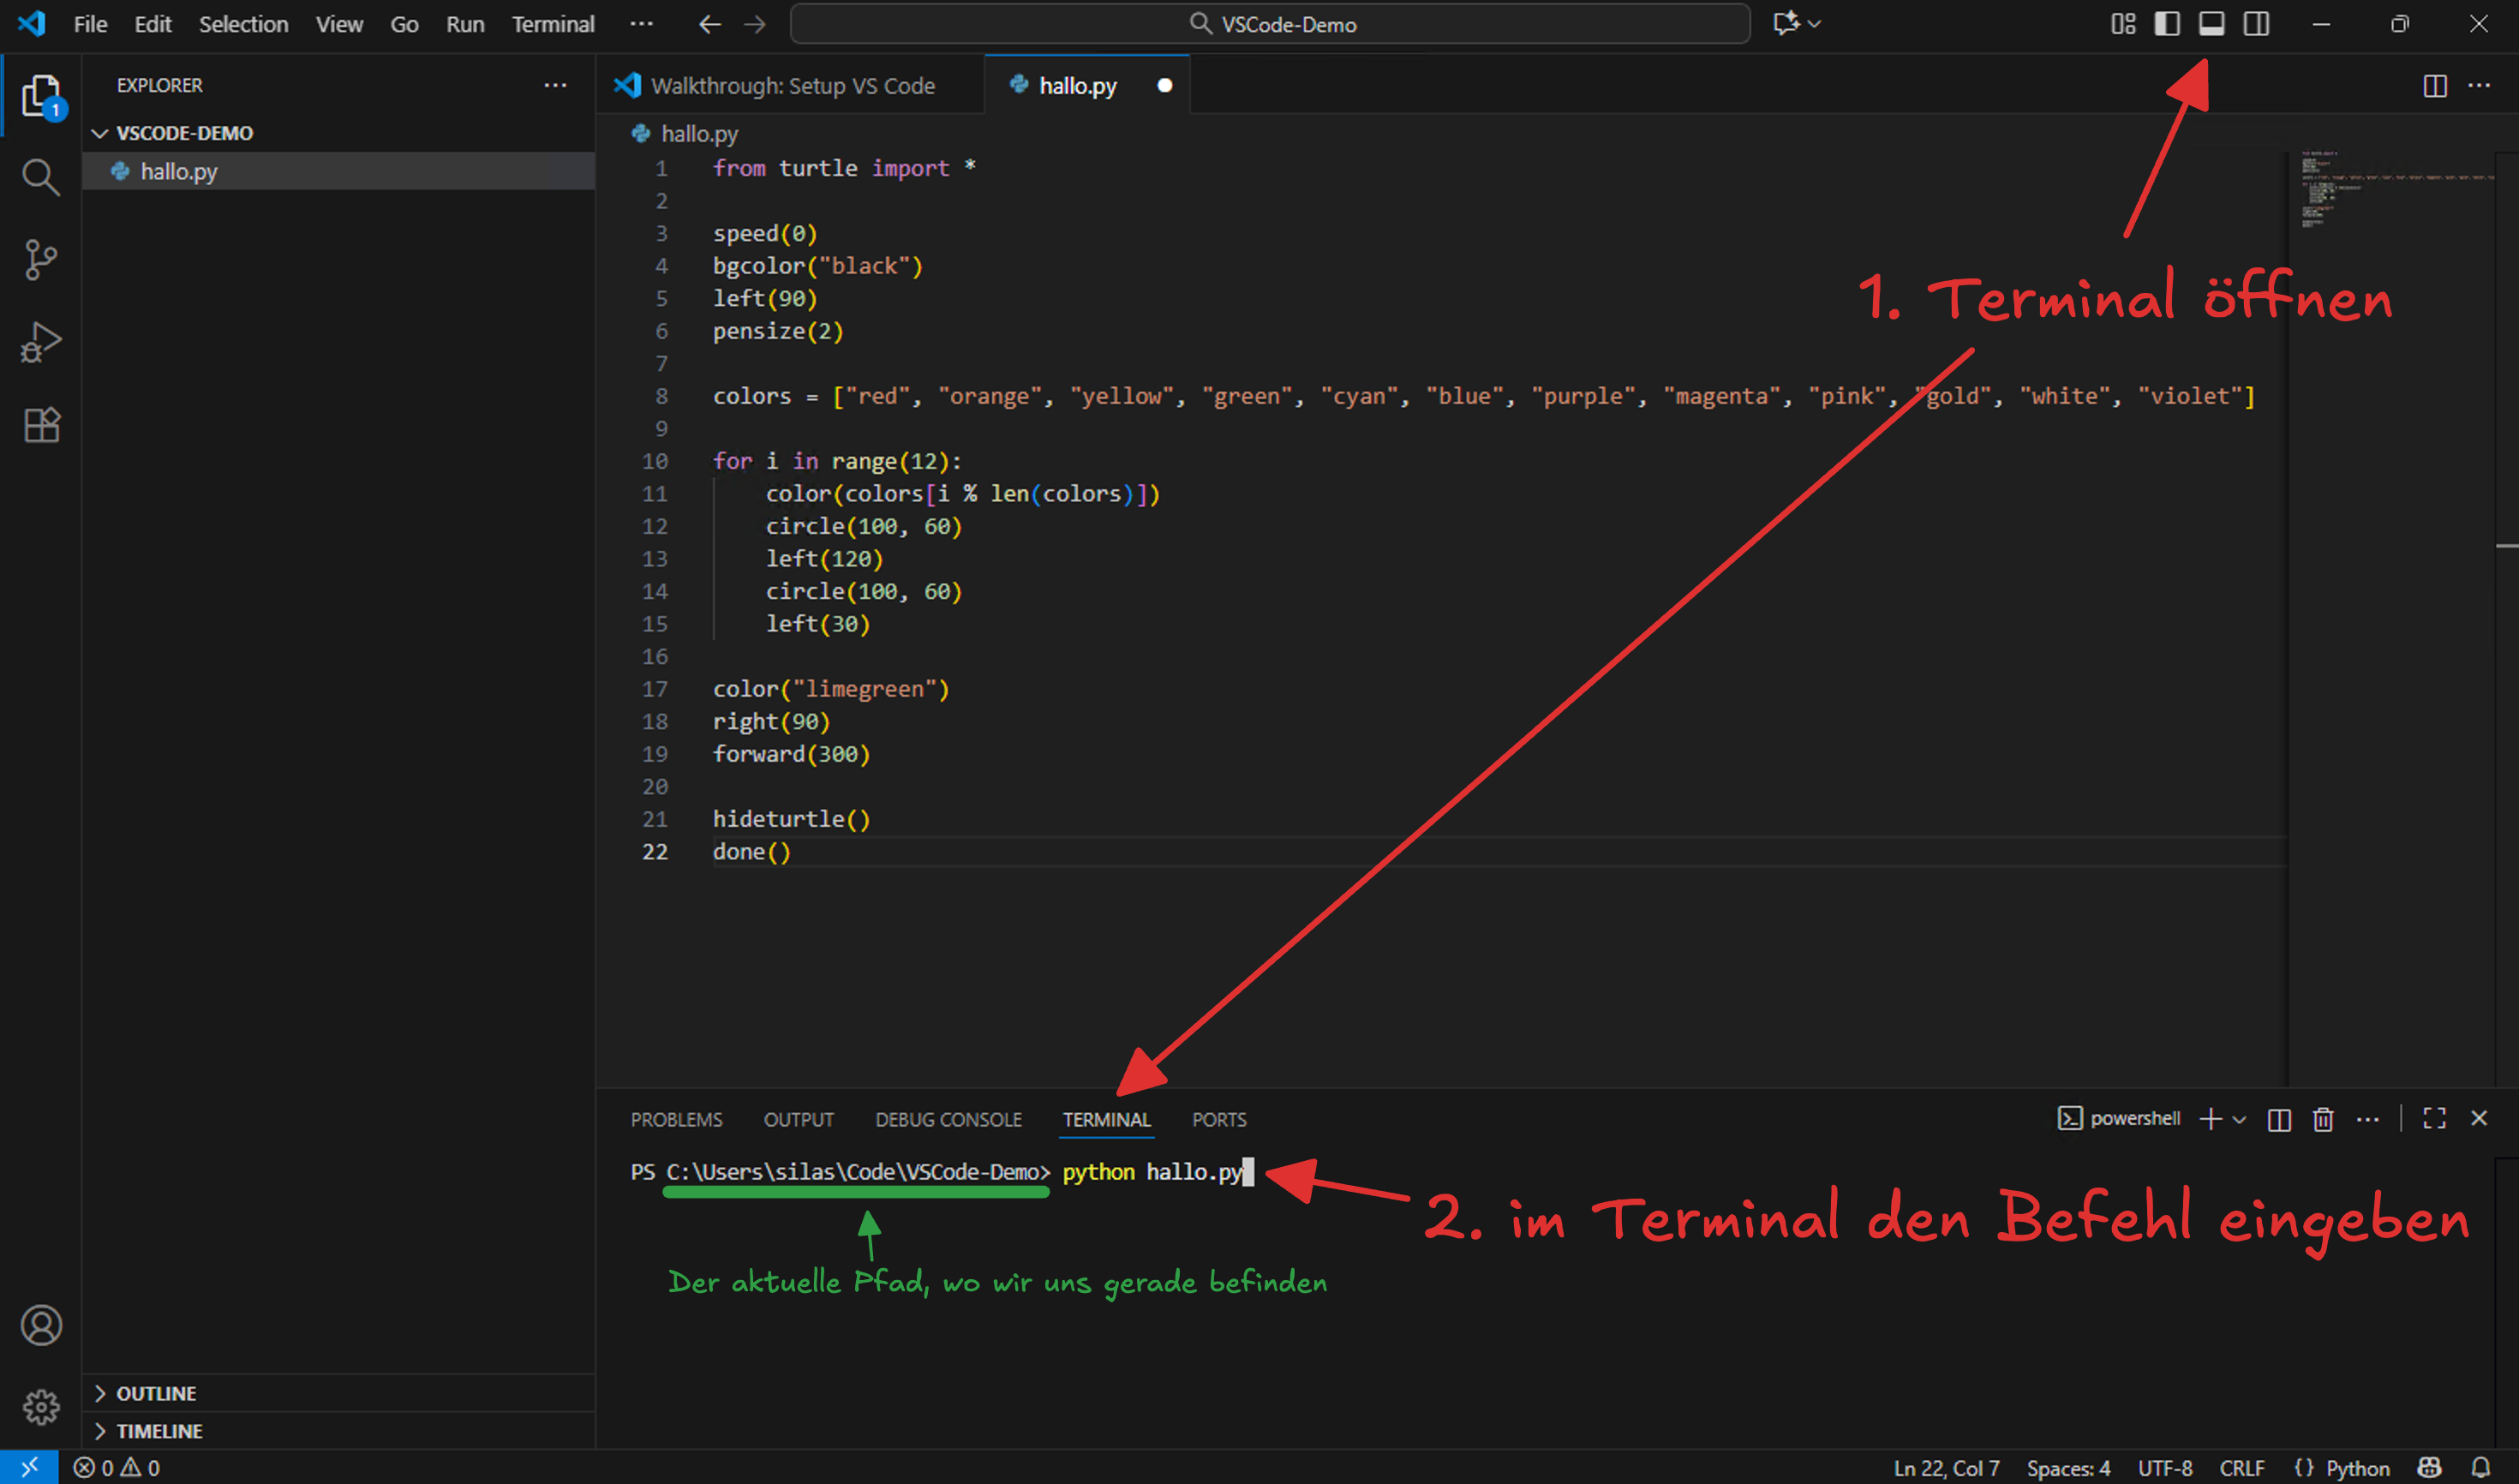
Task: Open the Run and Debug view
Action: [40, 343]
